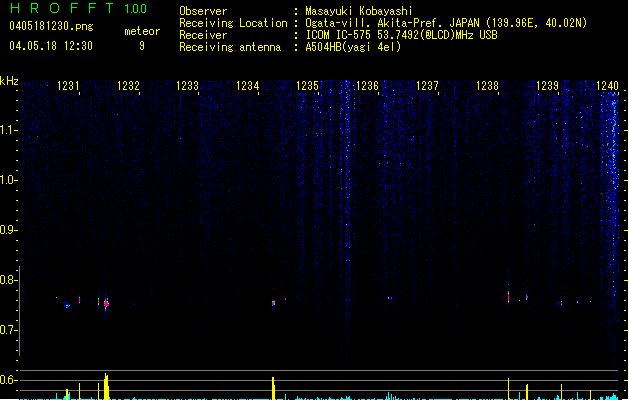Click the meteor echo near 1234
This screenshot has width=629, height=400.
274,303
